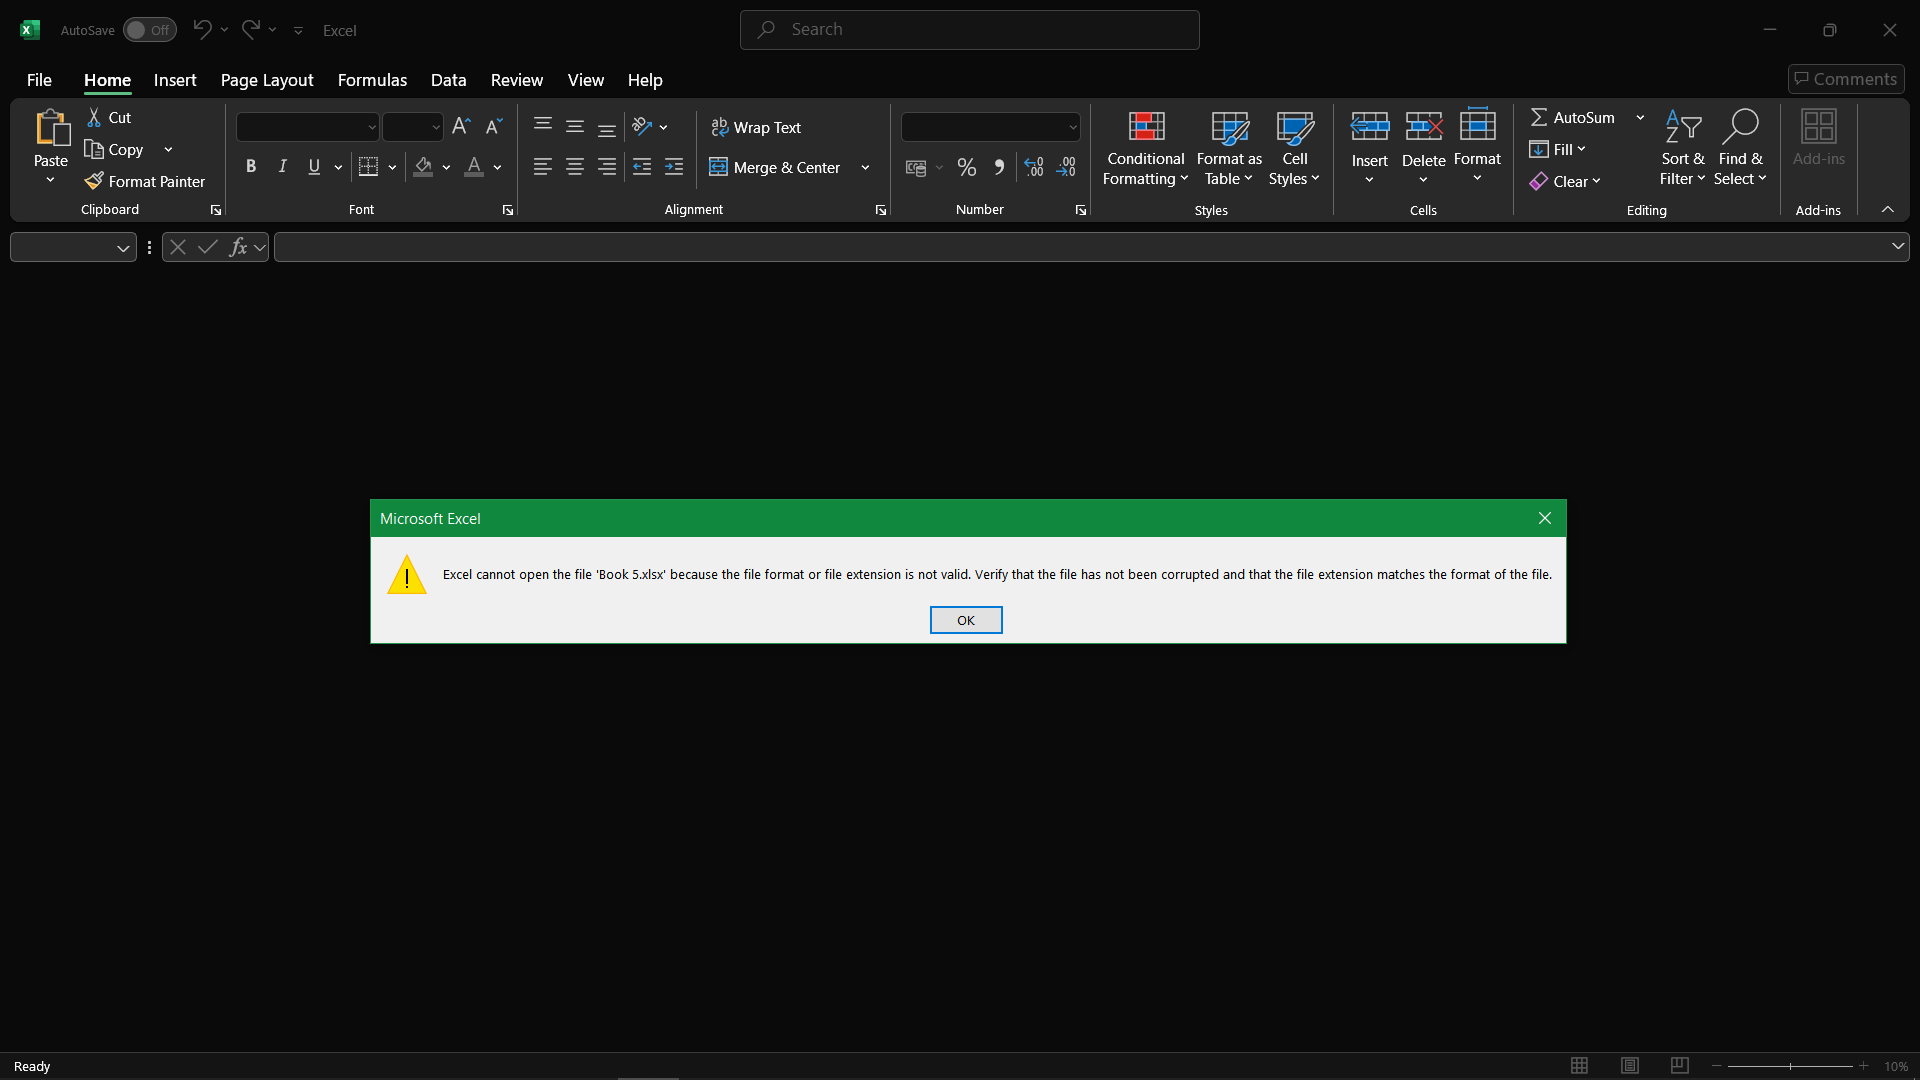Toggle the AutoSave switch on
This screenshot has width=1920, height=1080.
click(149, 30)
